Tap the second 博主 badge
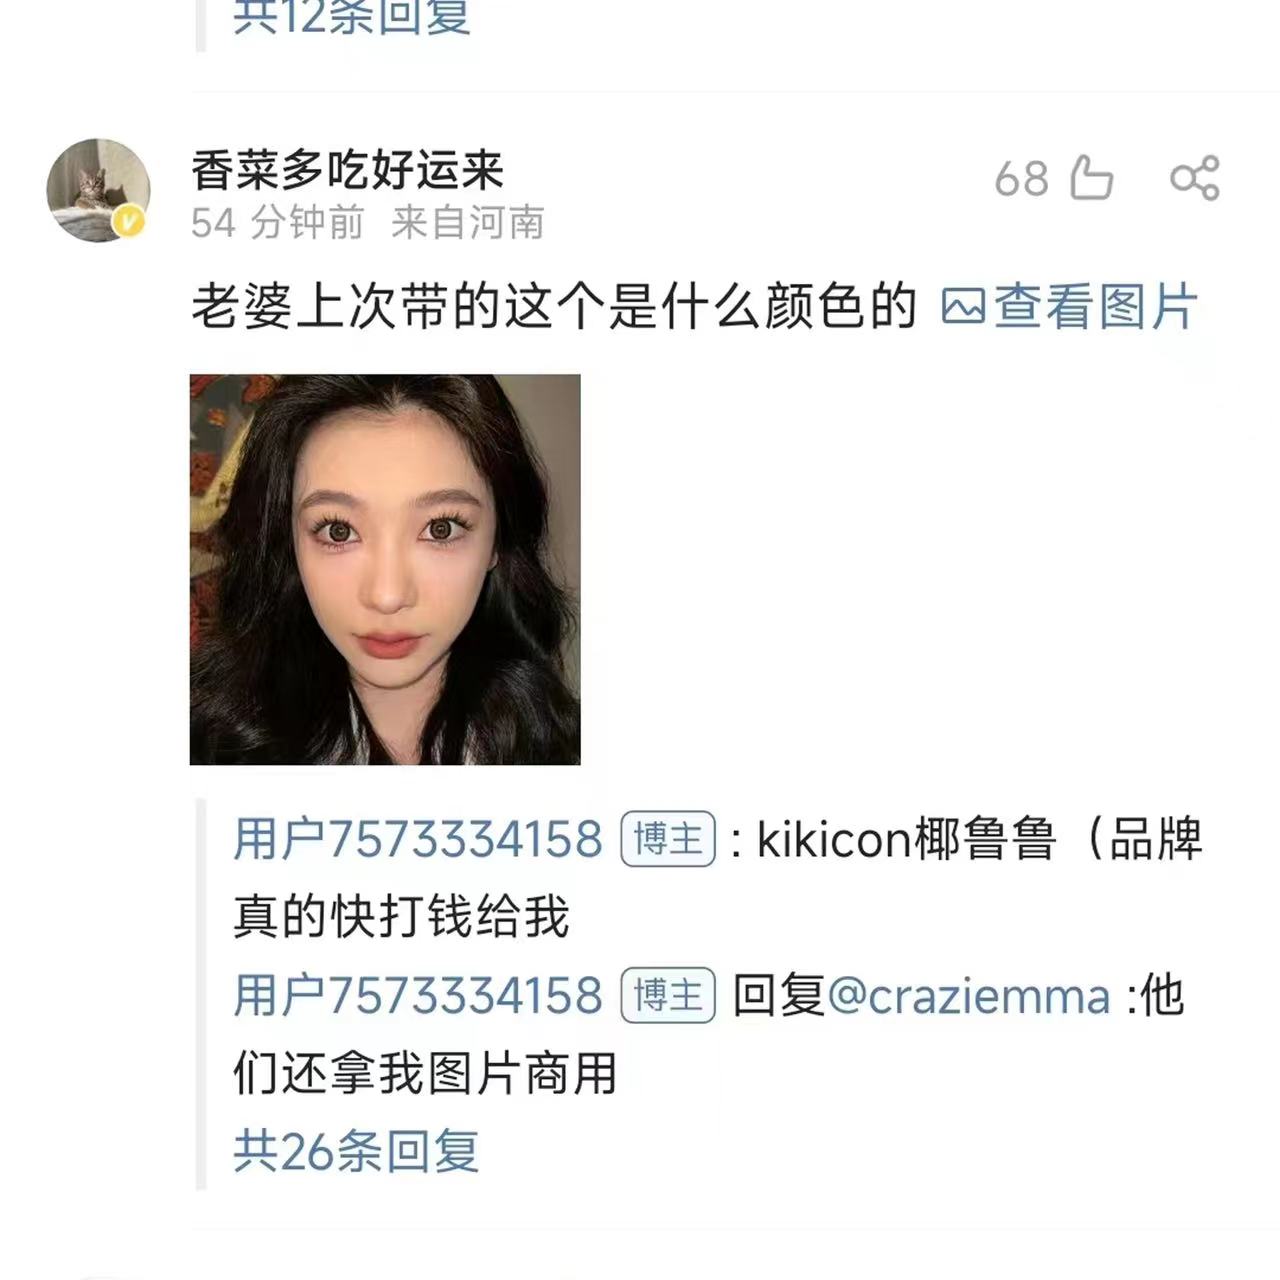The height and width of the screenshot is (1280, 1280). [x=668, y=996]
